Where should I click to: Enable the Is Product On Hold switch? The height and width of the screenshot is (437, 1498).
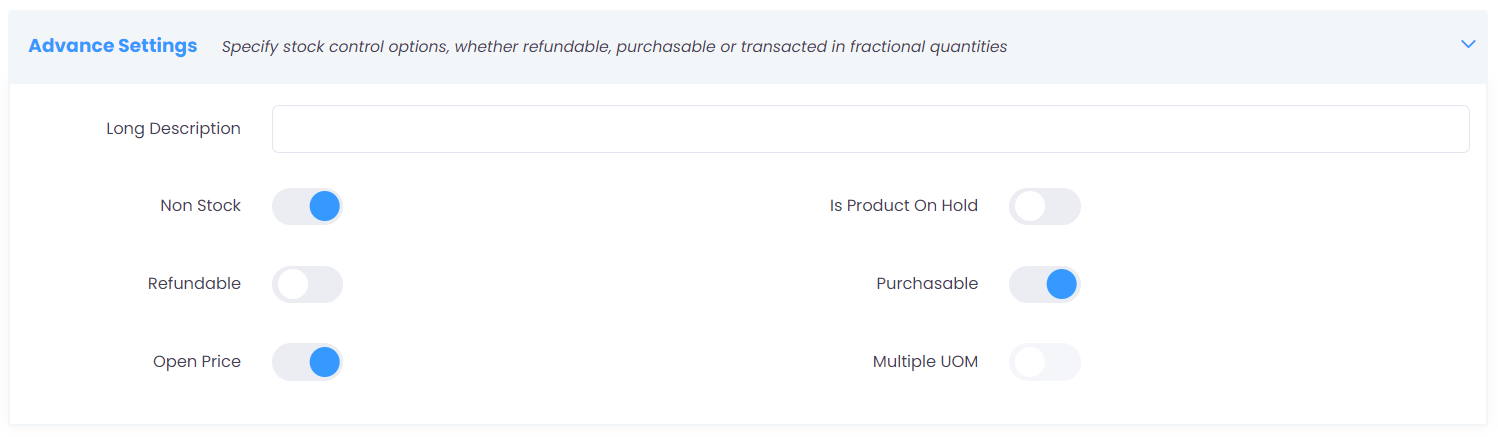[x=1044, y=206]
